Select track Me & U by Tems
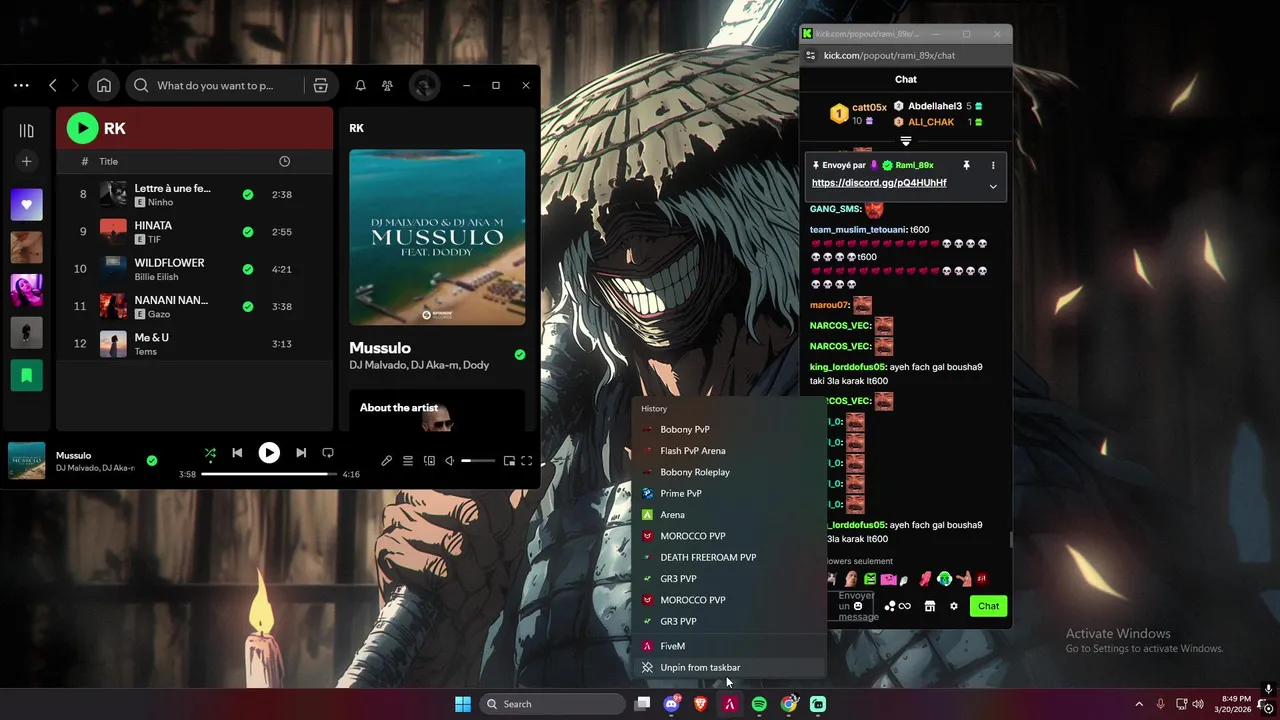The width and height of the screenshot is (1280, 720). click(x=194, y=344)
